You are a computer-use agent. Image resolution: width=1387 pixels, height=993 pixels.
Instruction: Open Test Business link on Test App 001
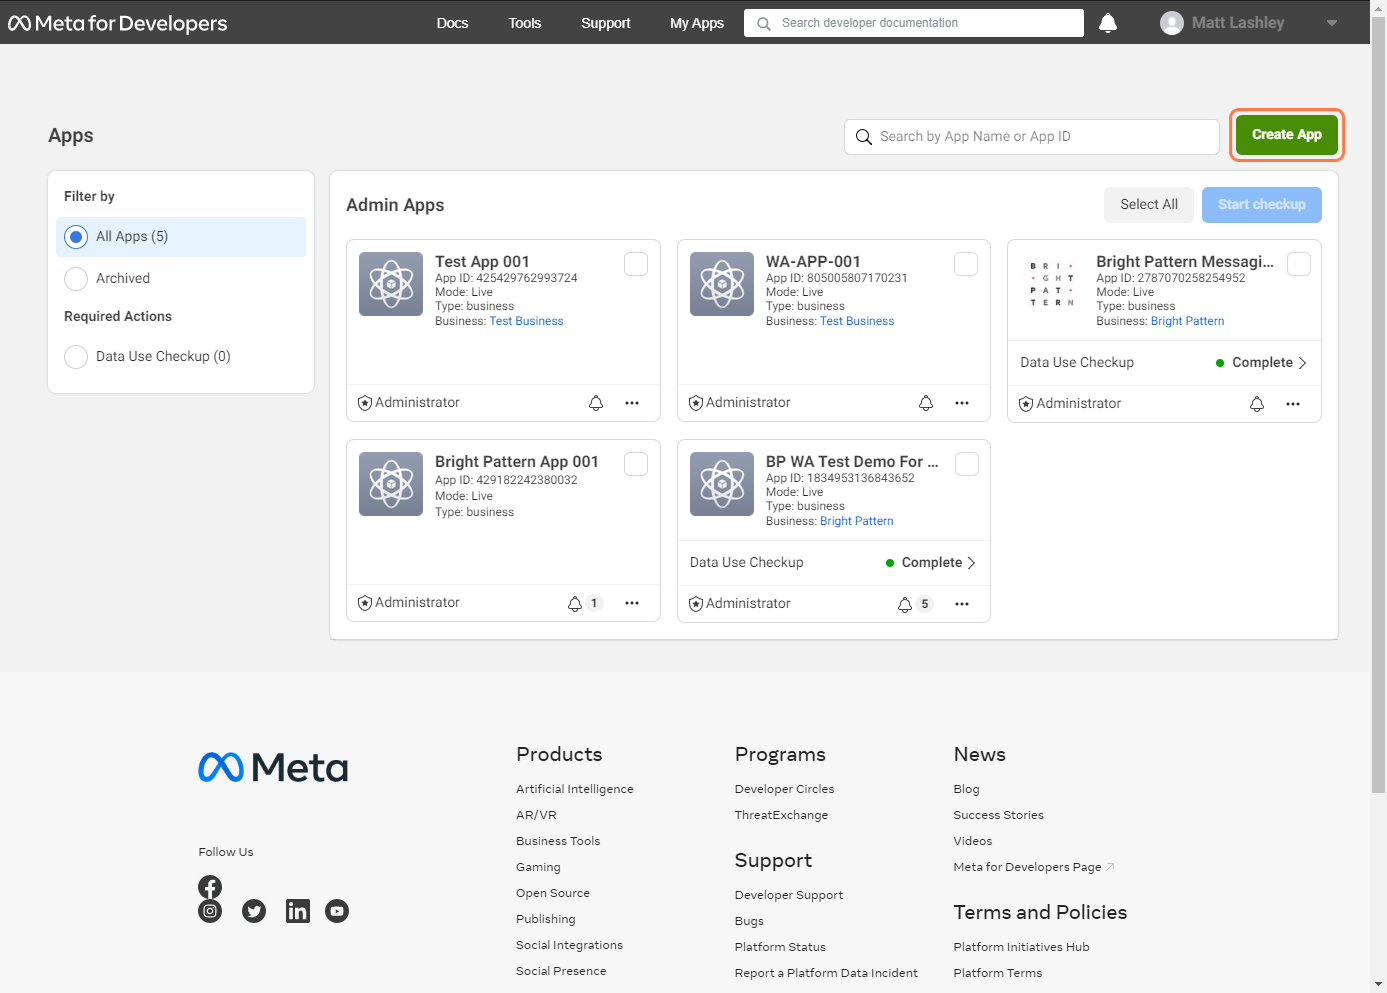tap(526, 321)
